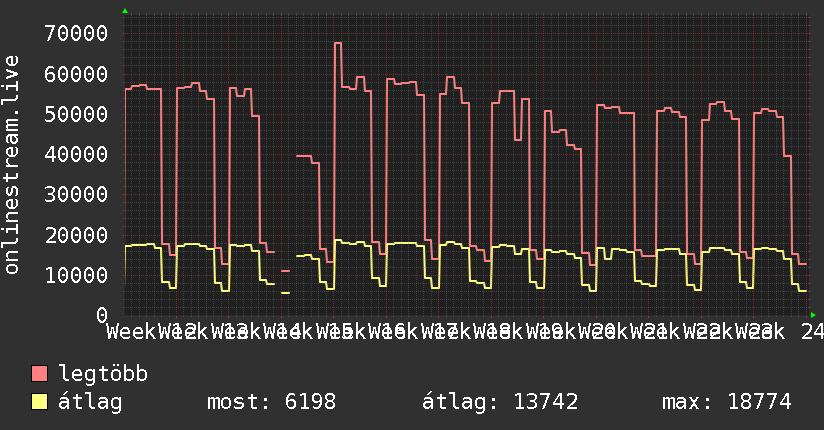Image resolution: width=824 pixels, height=430 pixels.
Task: Click the 30000 y-axis label
Action: pos(76,194)
